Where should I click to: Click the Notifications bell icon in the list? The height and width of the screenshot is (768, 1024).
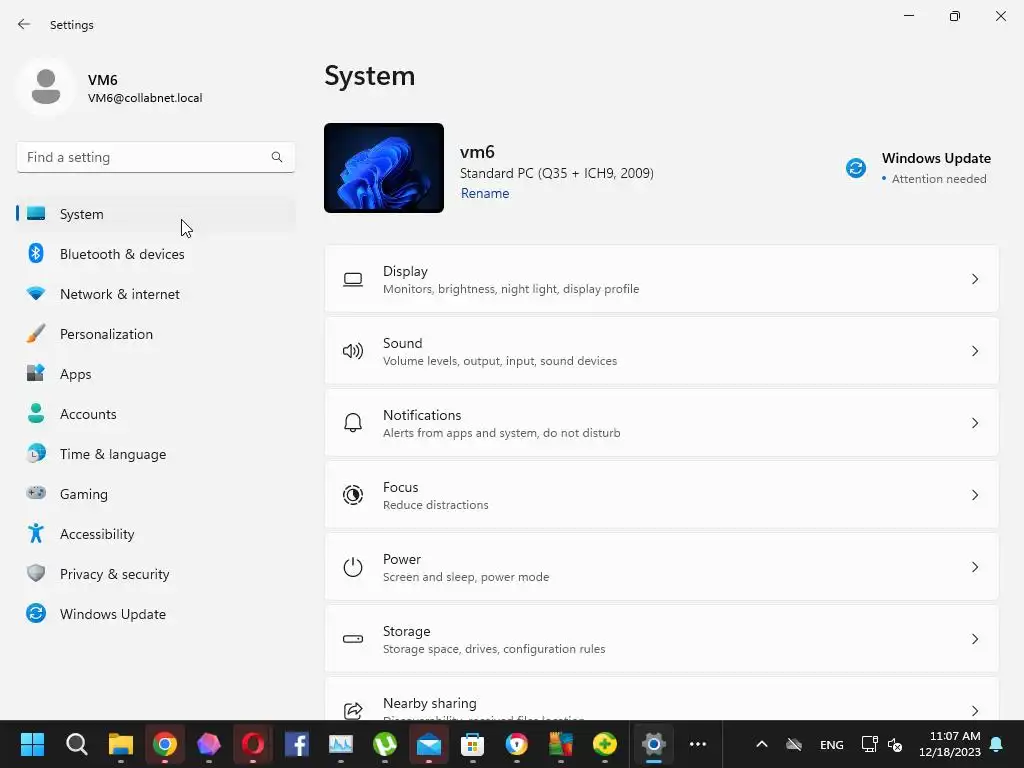click(353, 423)
